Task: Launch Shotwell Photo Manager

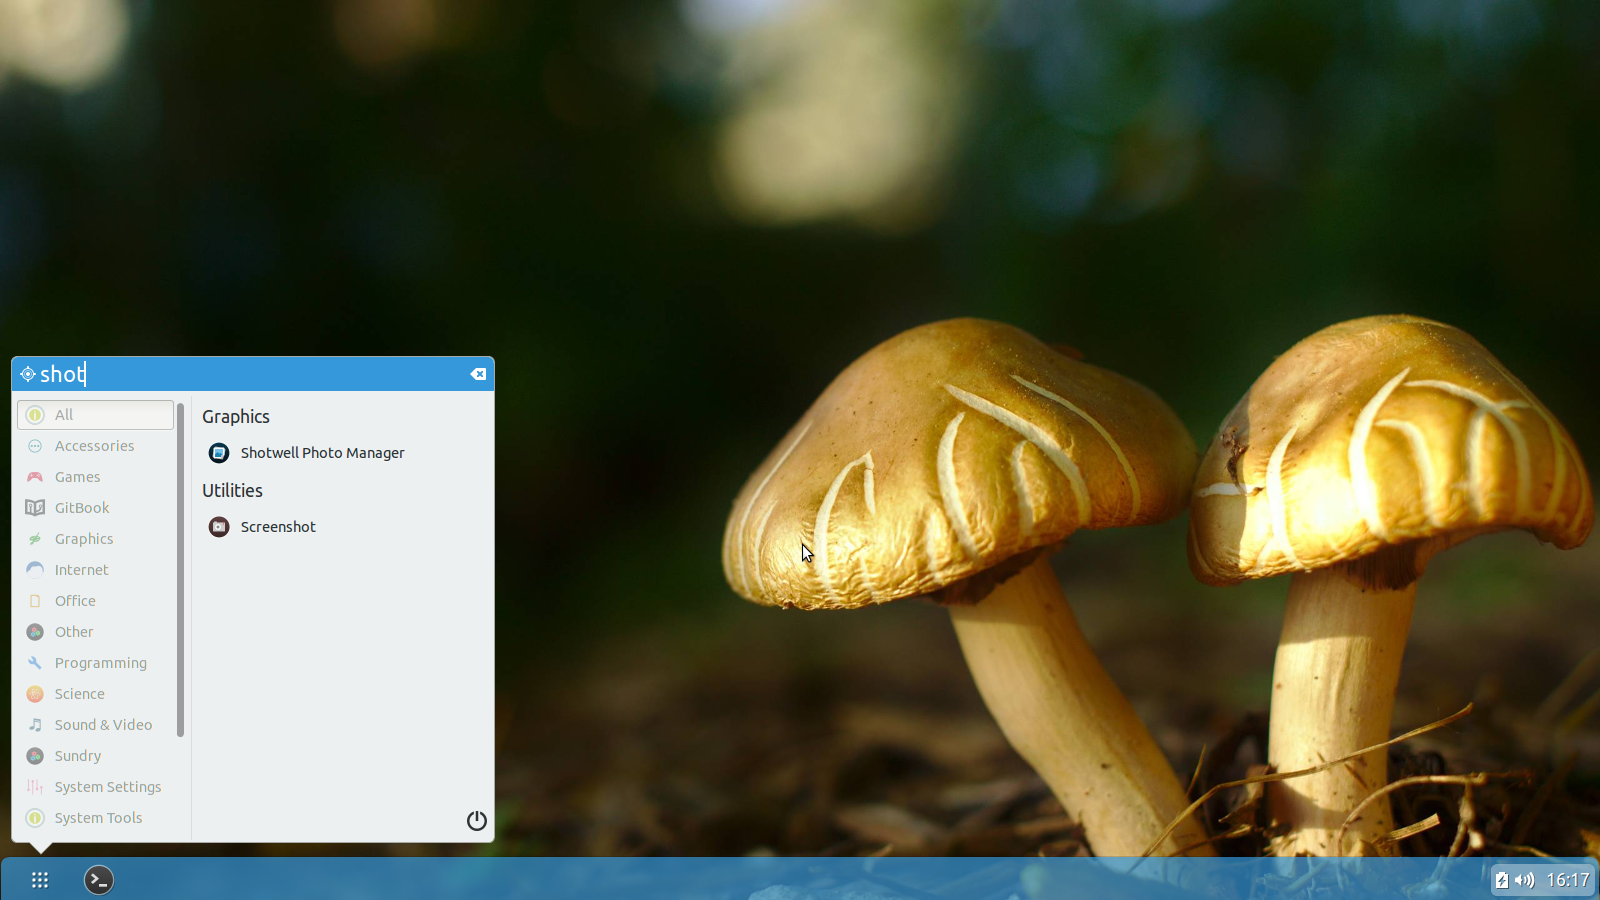Action: [x=306, y=453]
